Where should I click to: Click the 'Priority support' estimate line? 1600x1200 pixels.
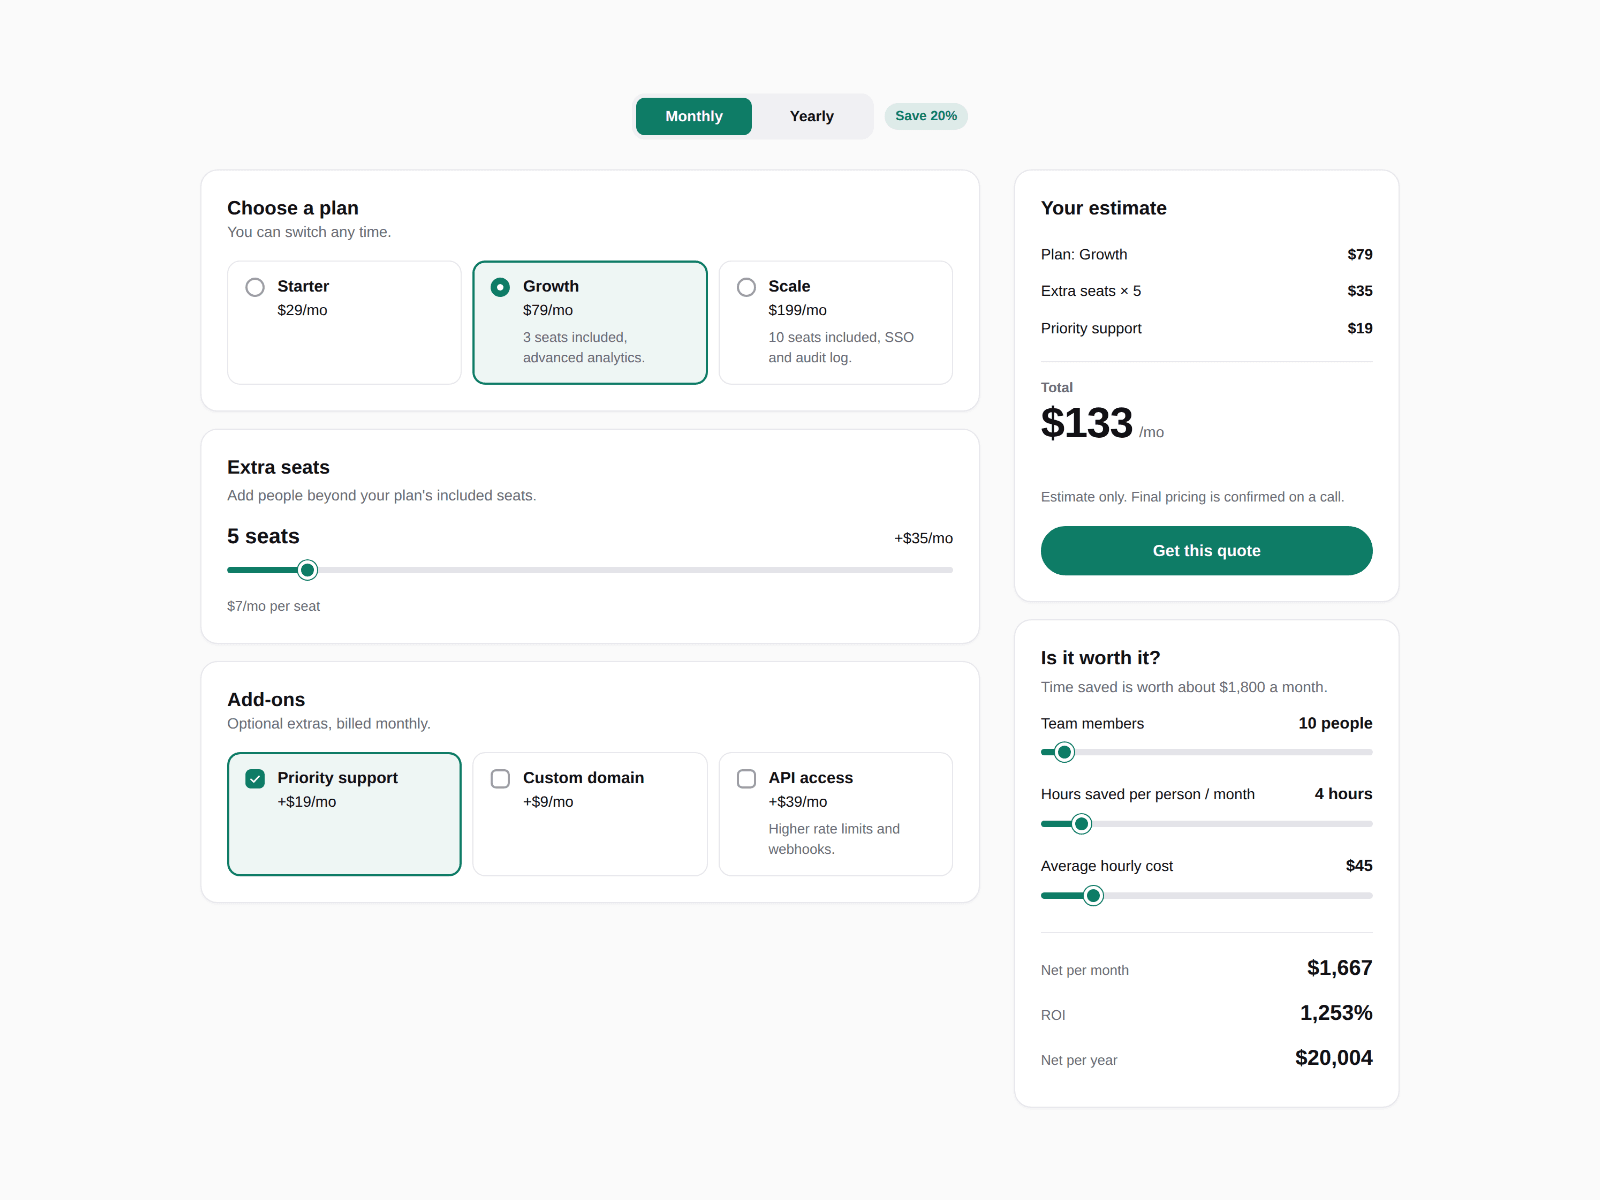click(1207, 328)
